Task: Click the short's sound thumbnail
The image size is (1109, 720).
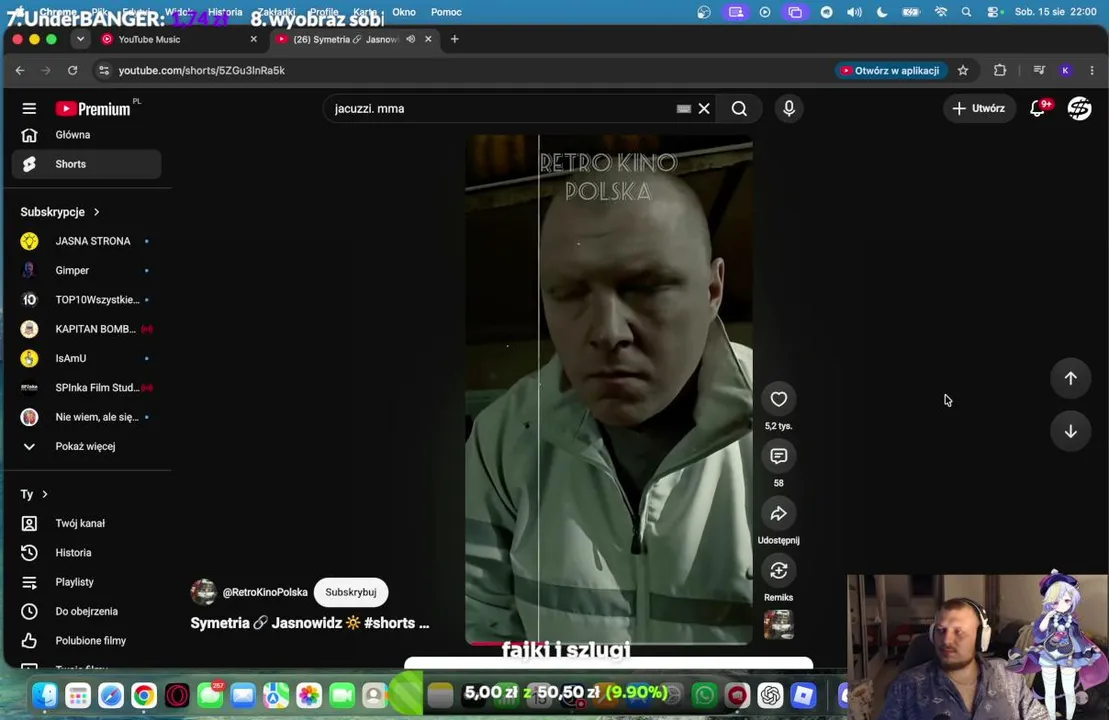Action: pos(778,625)
